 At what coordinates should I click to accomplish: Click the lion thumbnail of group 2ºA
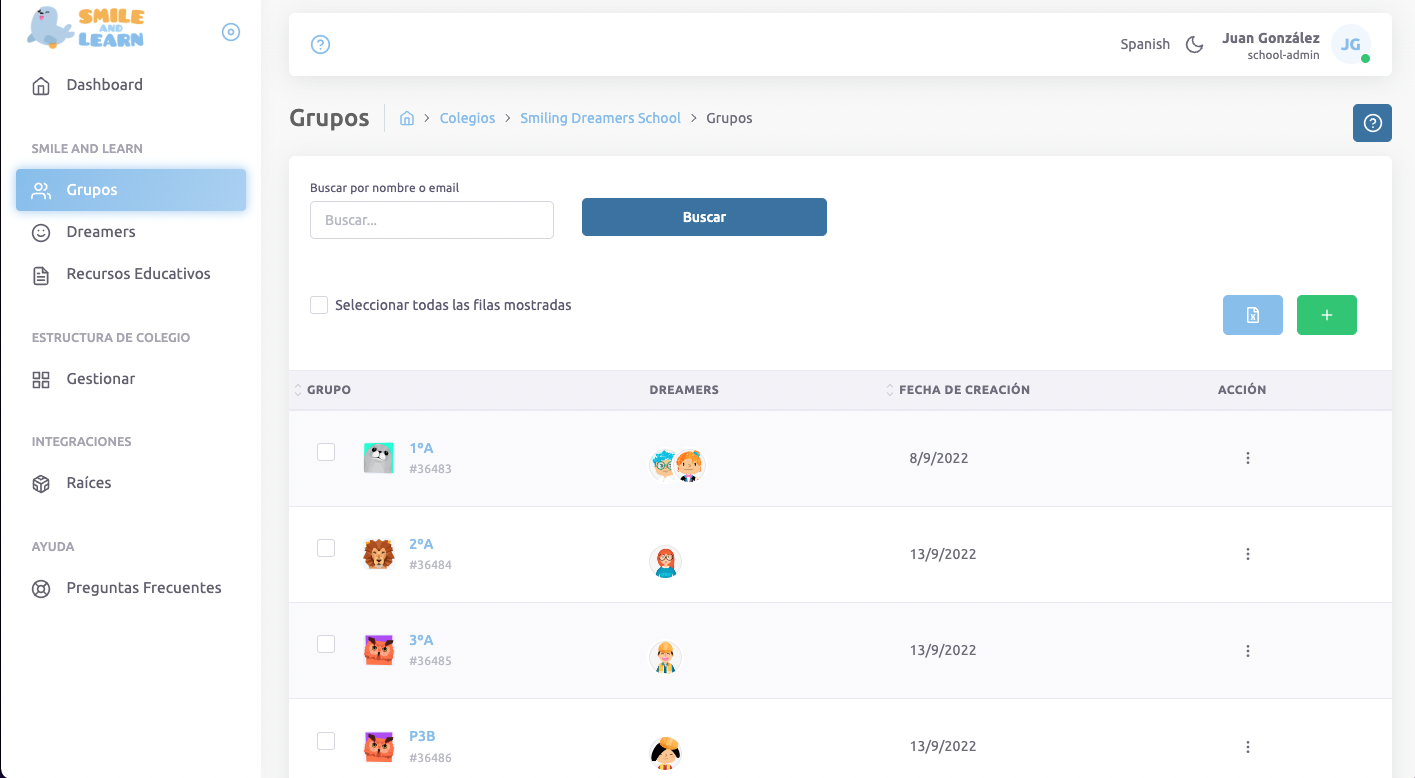click(378, 554)
